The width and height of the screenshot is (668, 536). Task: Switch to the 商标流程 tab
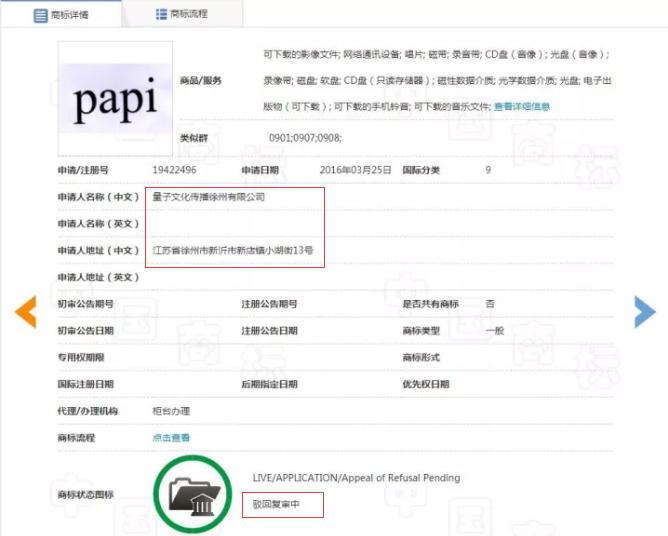(x=188, y=14)
